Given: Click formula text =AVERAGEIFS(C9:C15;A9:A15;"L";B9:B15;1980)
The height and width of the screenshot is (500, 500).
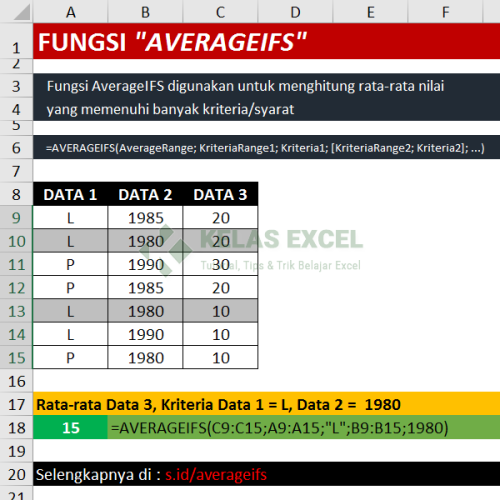Looking at the screenshot, I should (x=280, y=428).
